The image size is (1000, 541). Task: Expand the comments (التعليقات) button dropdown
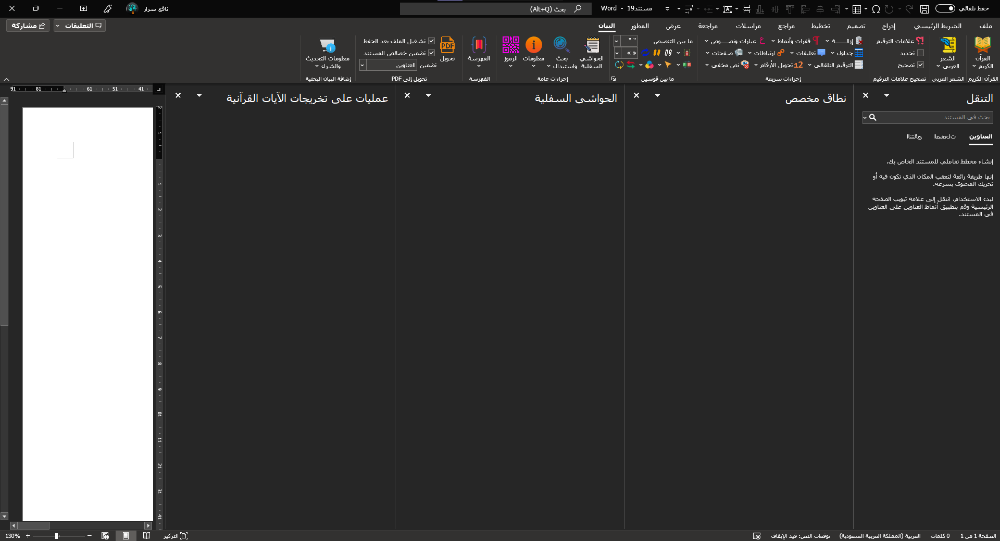(x=58, y=26)
